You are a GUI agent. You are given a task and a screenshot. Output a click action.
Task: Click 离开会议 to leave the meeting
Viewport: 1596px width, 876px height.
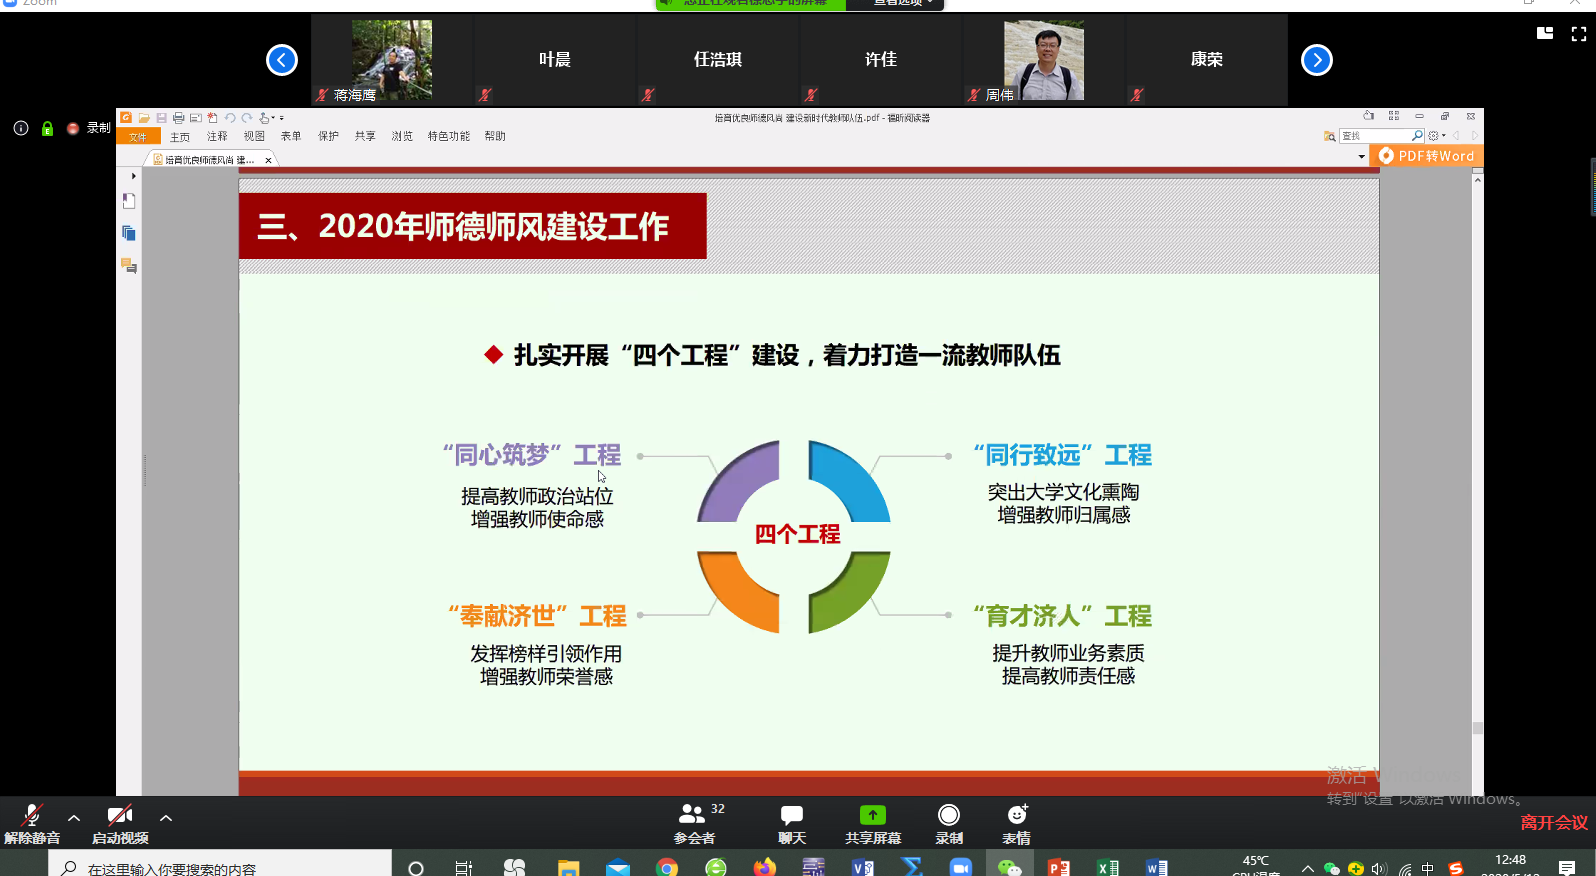click(x=1554, y=823)
